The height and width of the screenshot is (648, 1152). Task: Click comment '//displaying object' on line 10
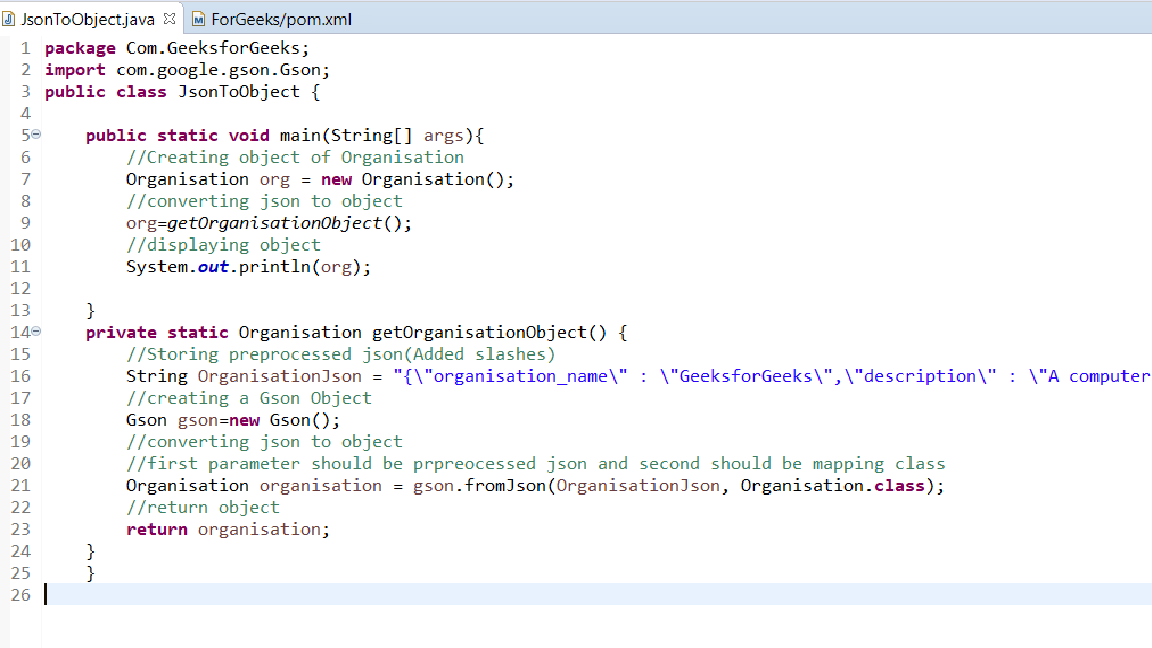click(223, 245)
